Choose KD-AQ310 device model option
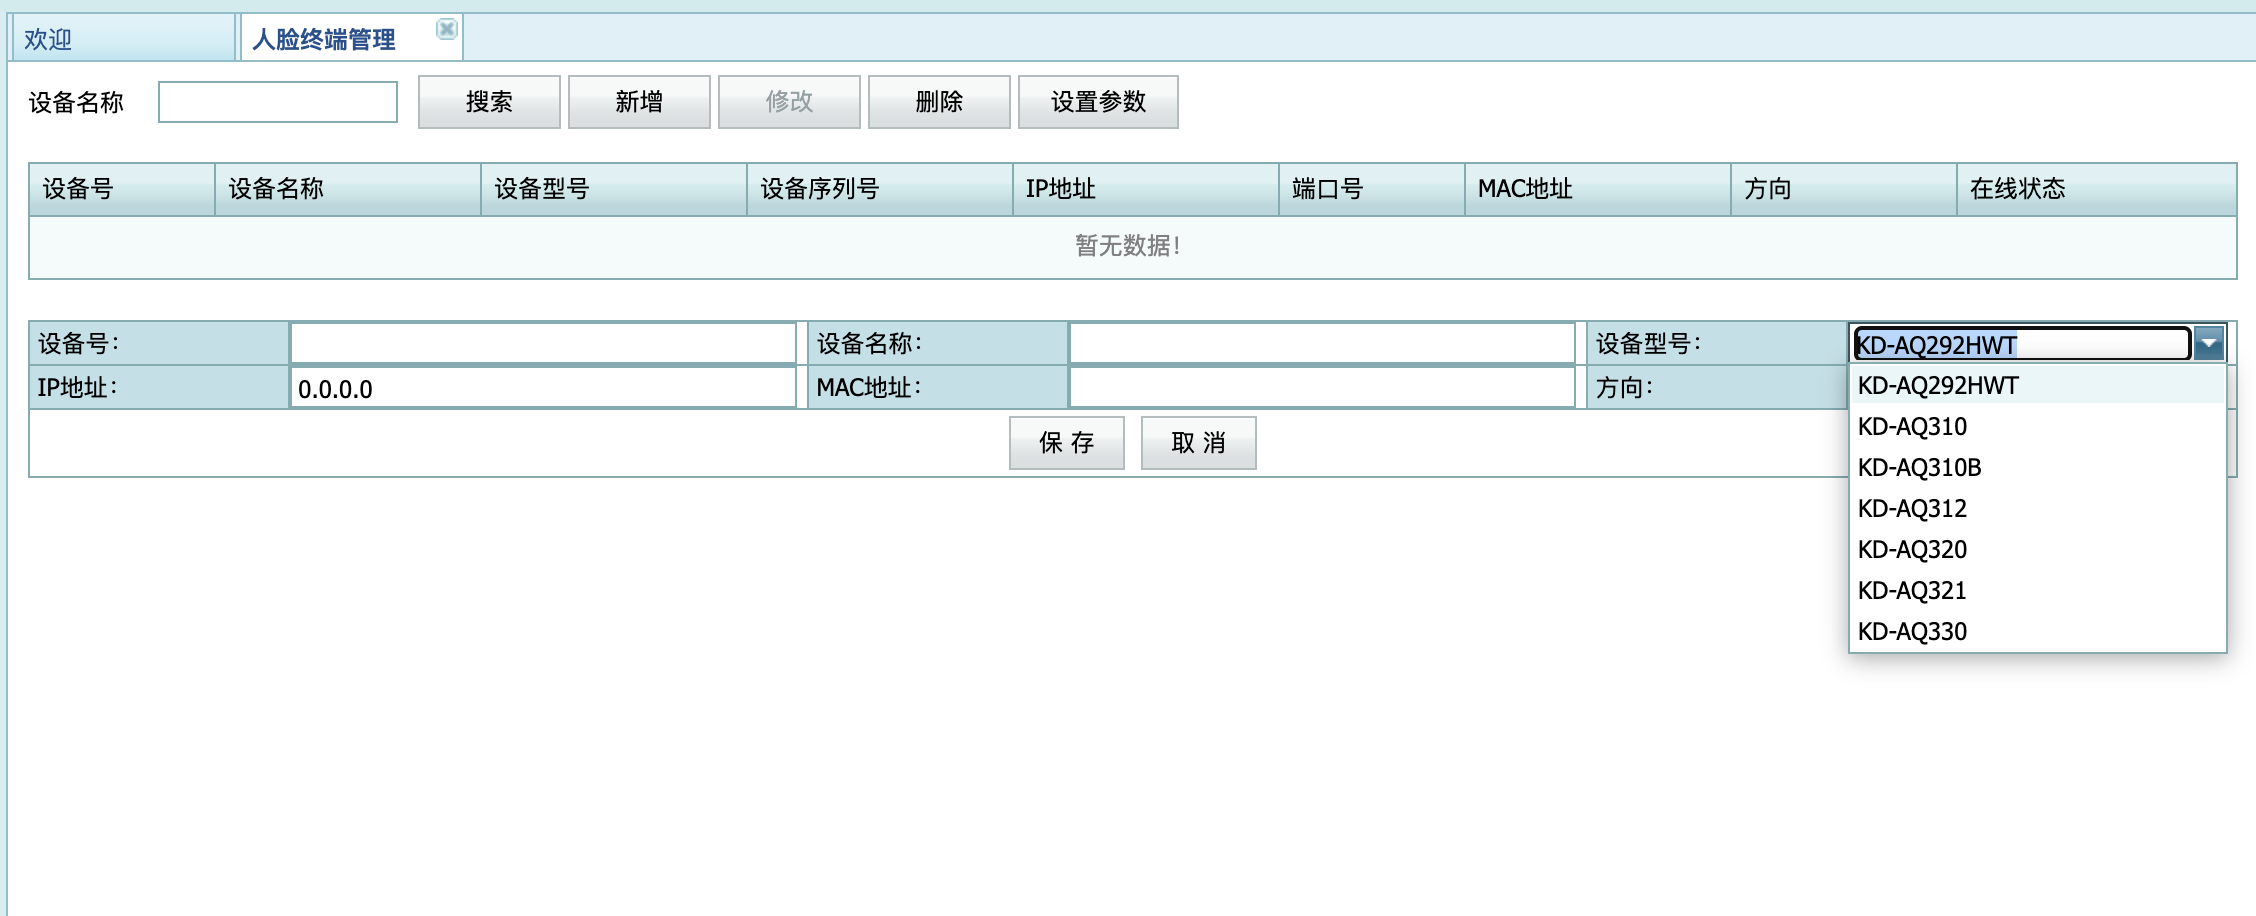This screenshot has width=2256, height=916. [x=2037, y=426]
